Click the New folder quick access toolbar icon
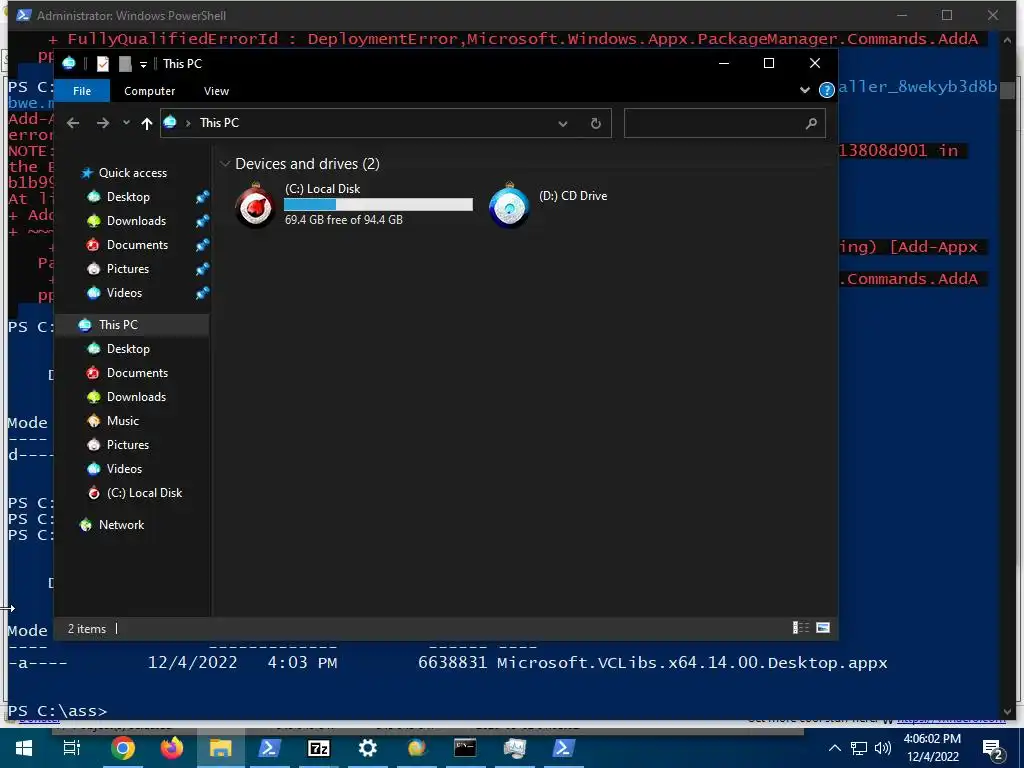This screenshot has height=768, width=1024. (x=125, y=63)
